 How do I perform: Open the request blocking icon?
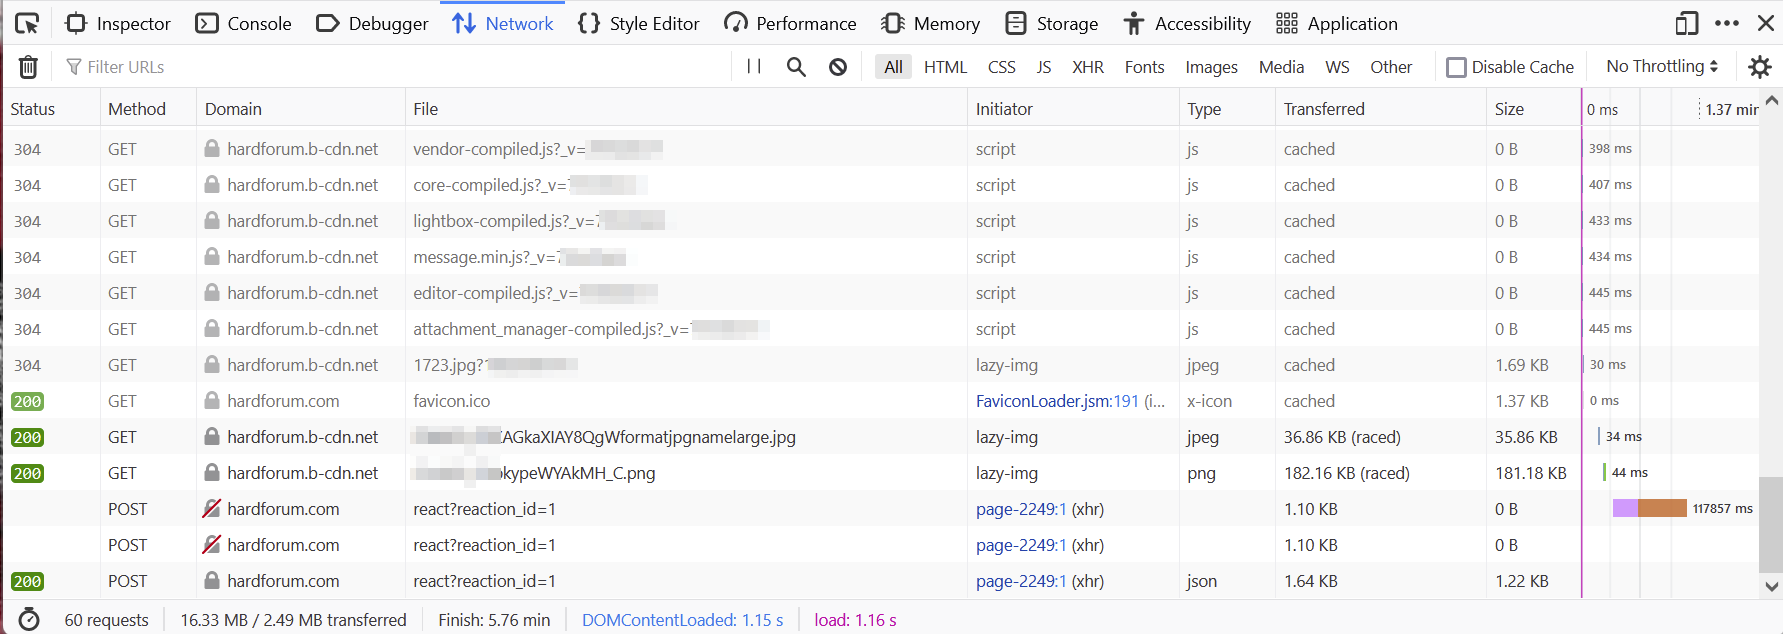[838, 67]
